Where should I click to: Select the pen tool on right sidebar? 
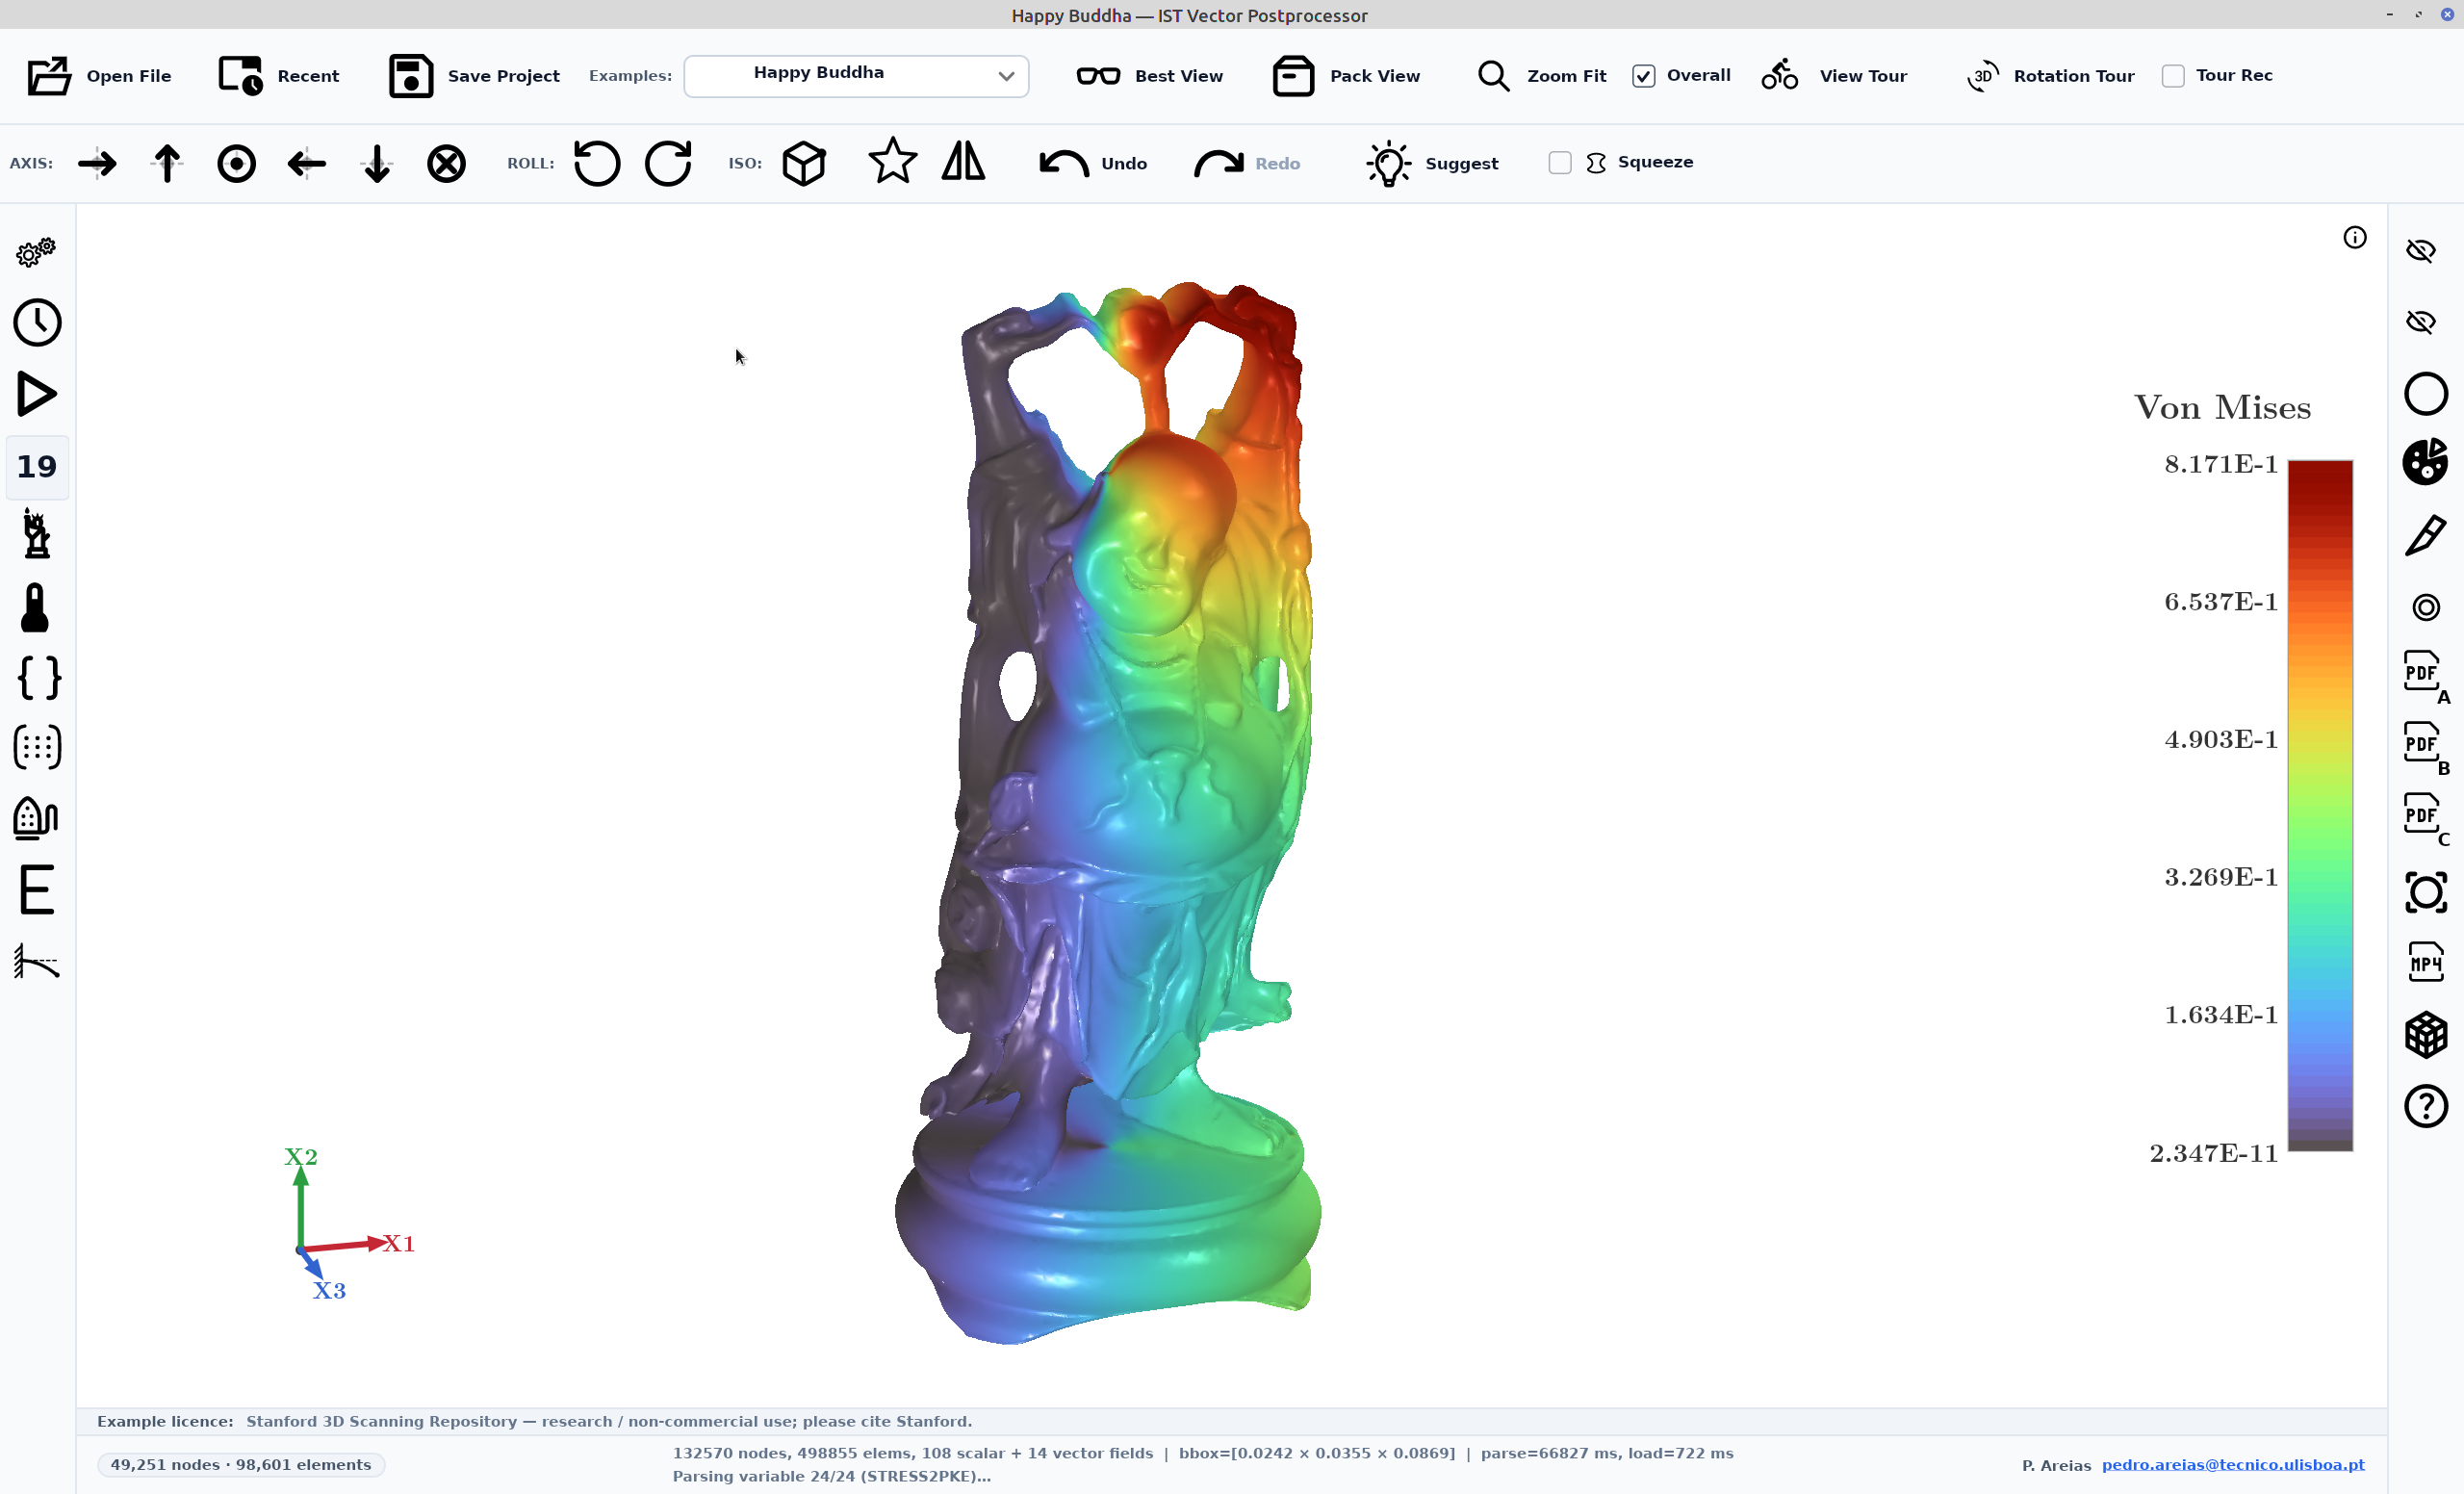coord(2425,535)
